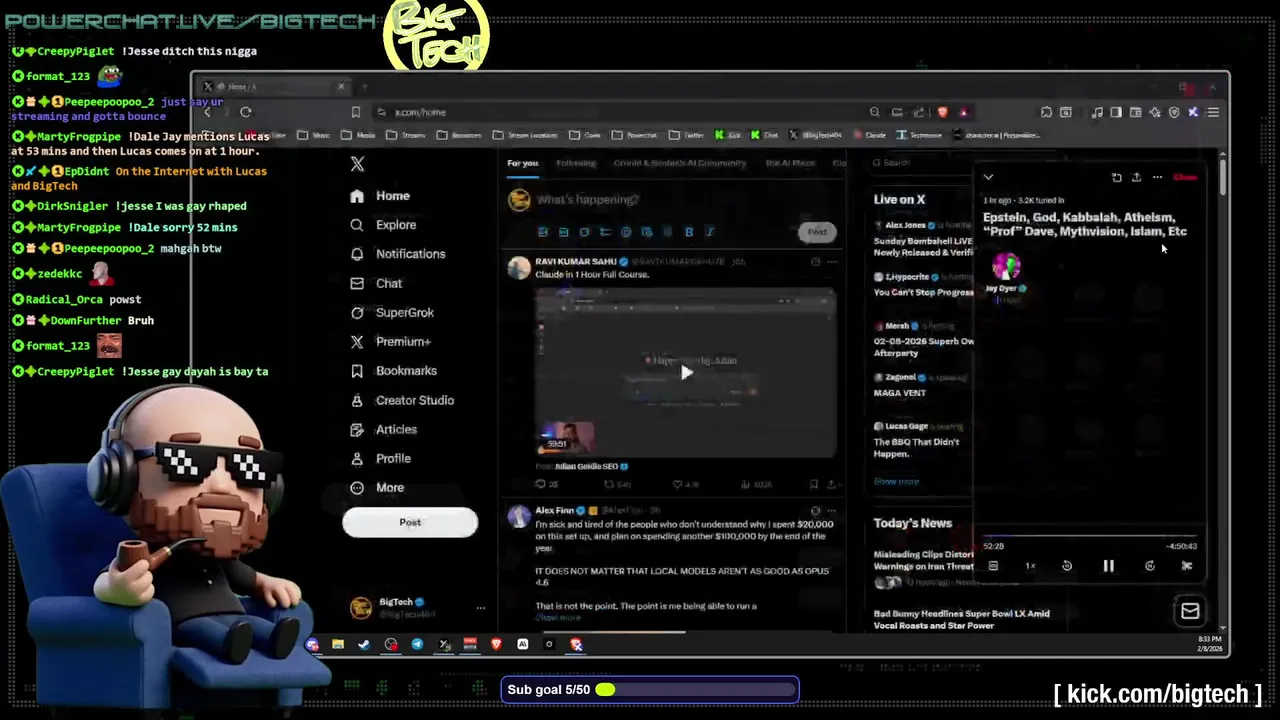Open the floating messages envelope button
Screen dimensions: 1280x720
(x=1190, y=612)
